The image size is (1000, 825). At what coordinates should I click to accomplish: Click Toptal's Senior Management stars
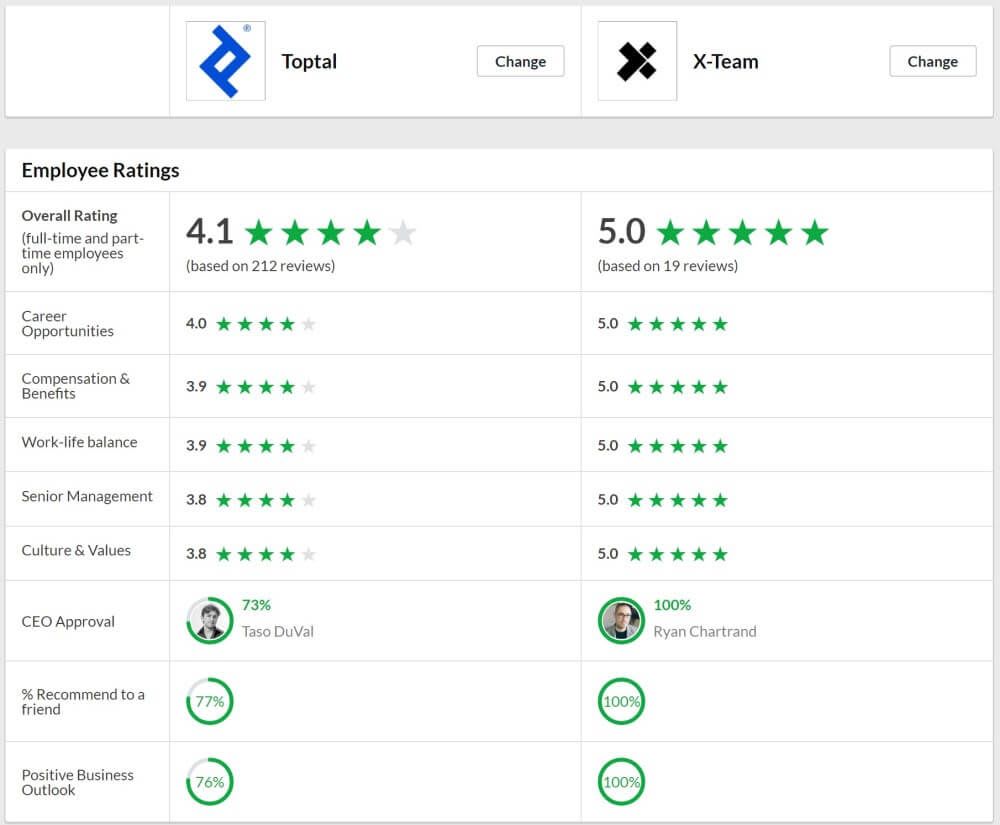pyautogui.click(x=266, y=500)
